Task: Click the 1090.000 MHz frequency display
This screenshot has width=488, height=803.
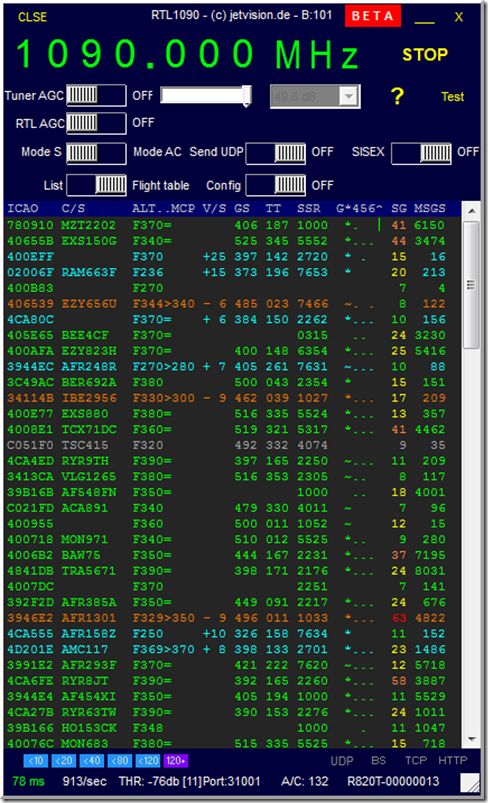Action: tap(187, 54)
